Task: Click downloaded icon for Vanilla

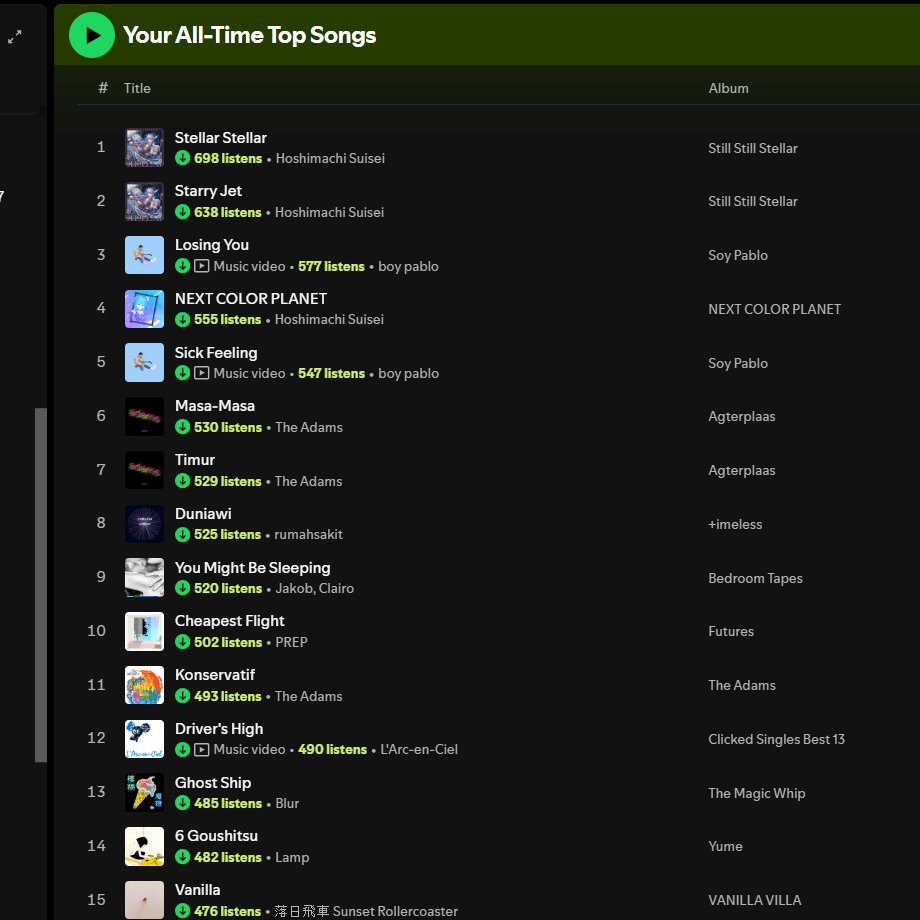Action: [x=182, y=911]
